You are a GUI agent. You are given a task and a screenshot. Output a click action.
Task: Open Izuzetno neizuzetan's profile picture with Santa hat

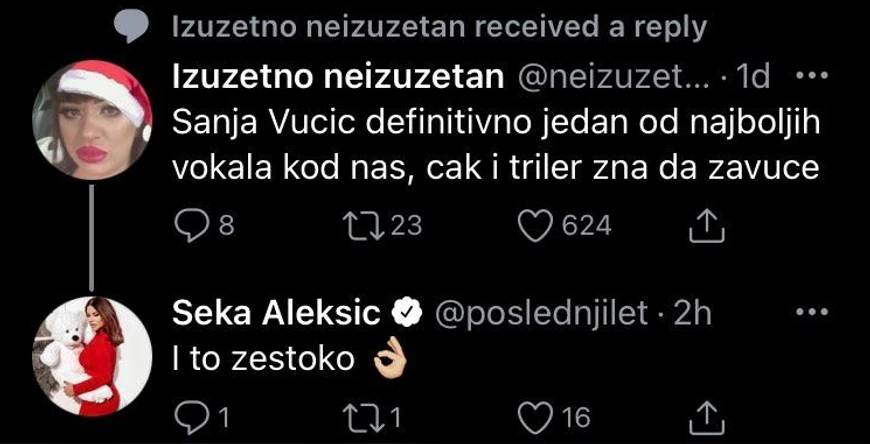tap(92, 120)
